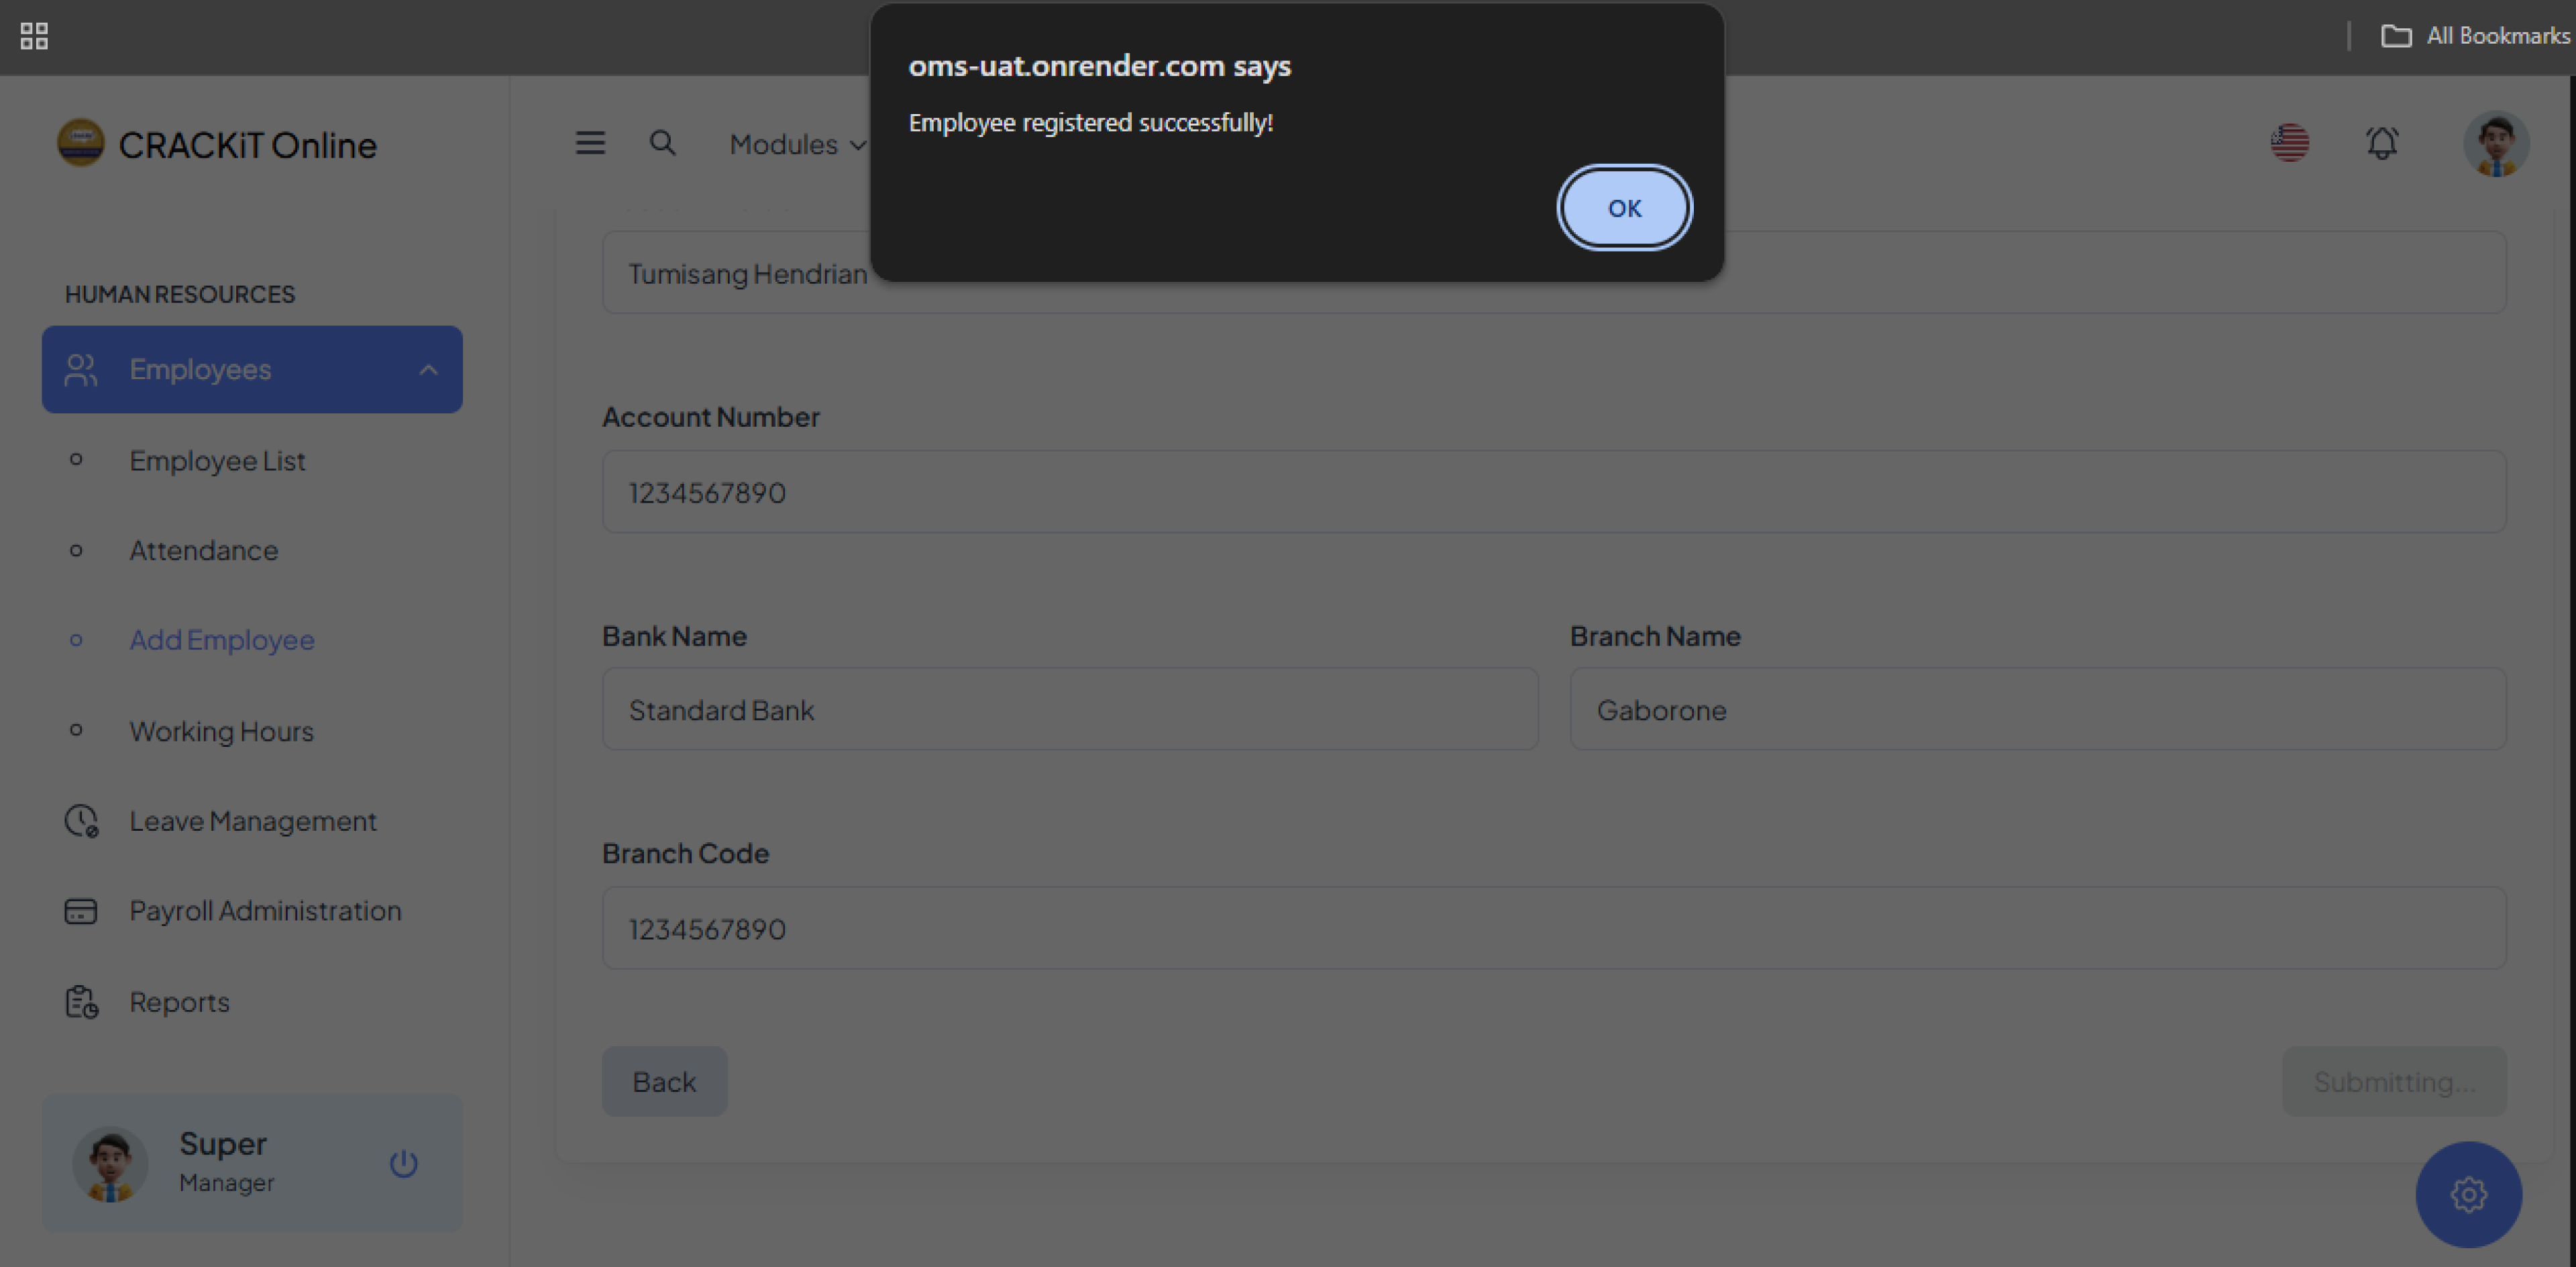This screenshot has height=1267, width=2576.
Task: Open Leave Management
Action: [x=252, y=821]
